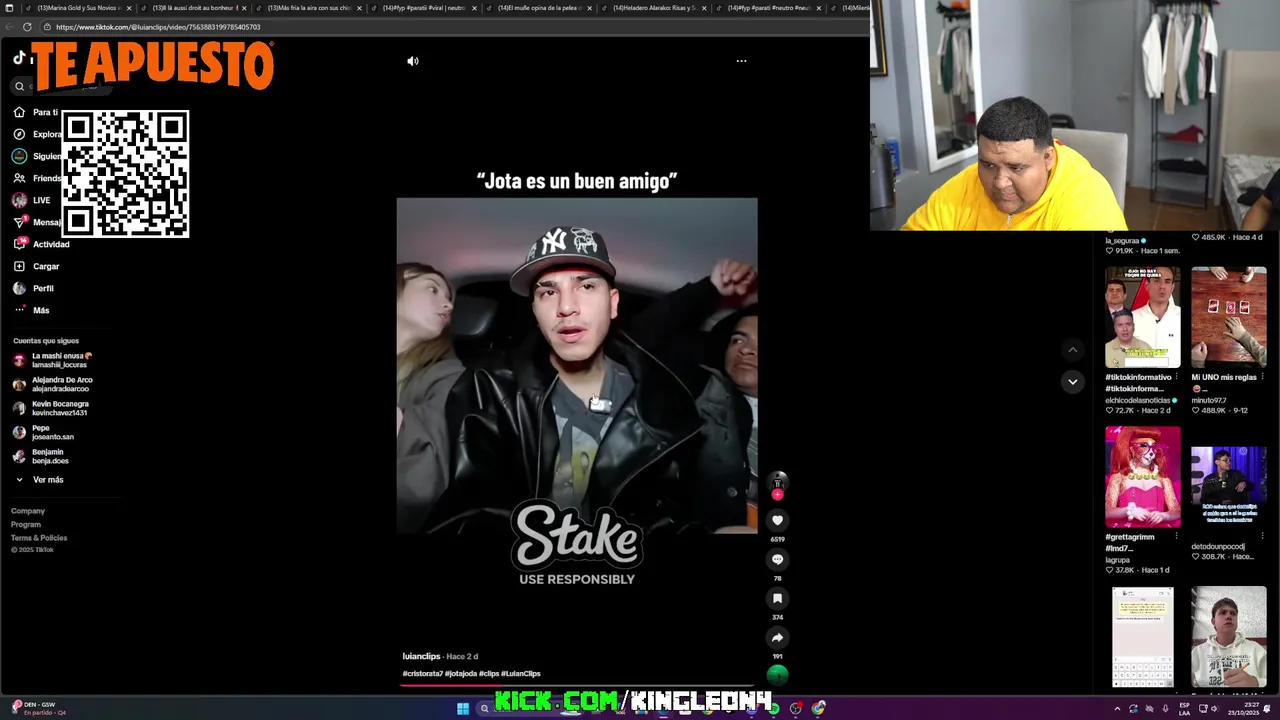Open the elchicodelasnoticias profile link

point(1137,400)
